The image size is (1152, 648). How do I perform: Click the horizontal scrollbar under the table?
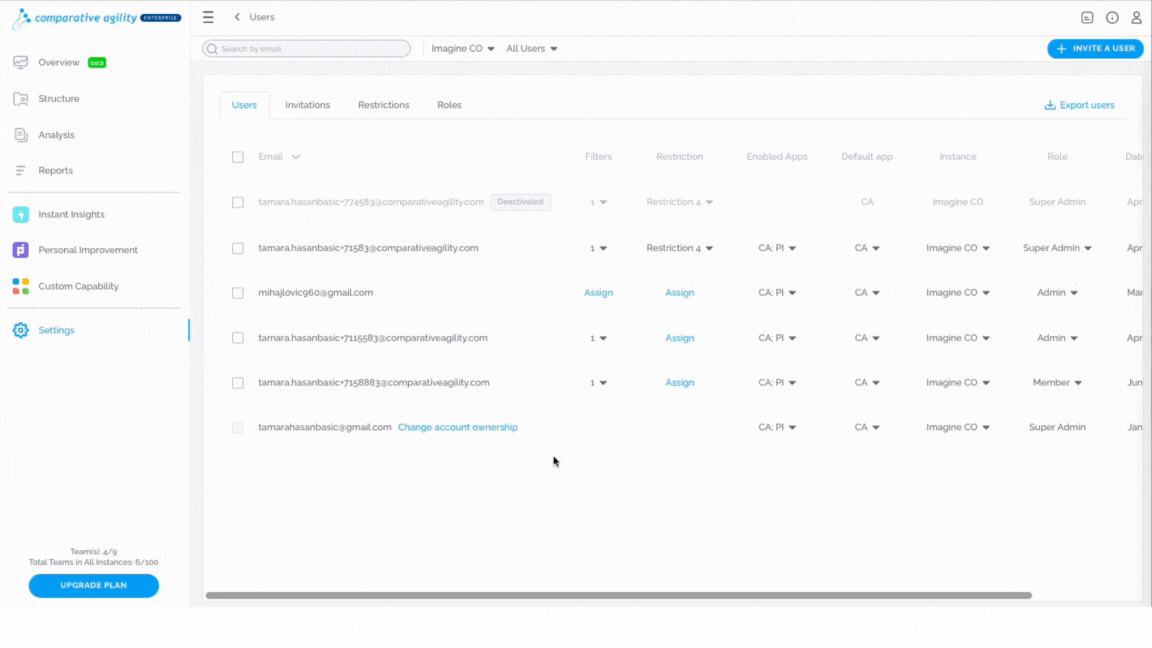click(x=619, y=595)
